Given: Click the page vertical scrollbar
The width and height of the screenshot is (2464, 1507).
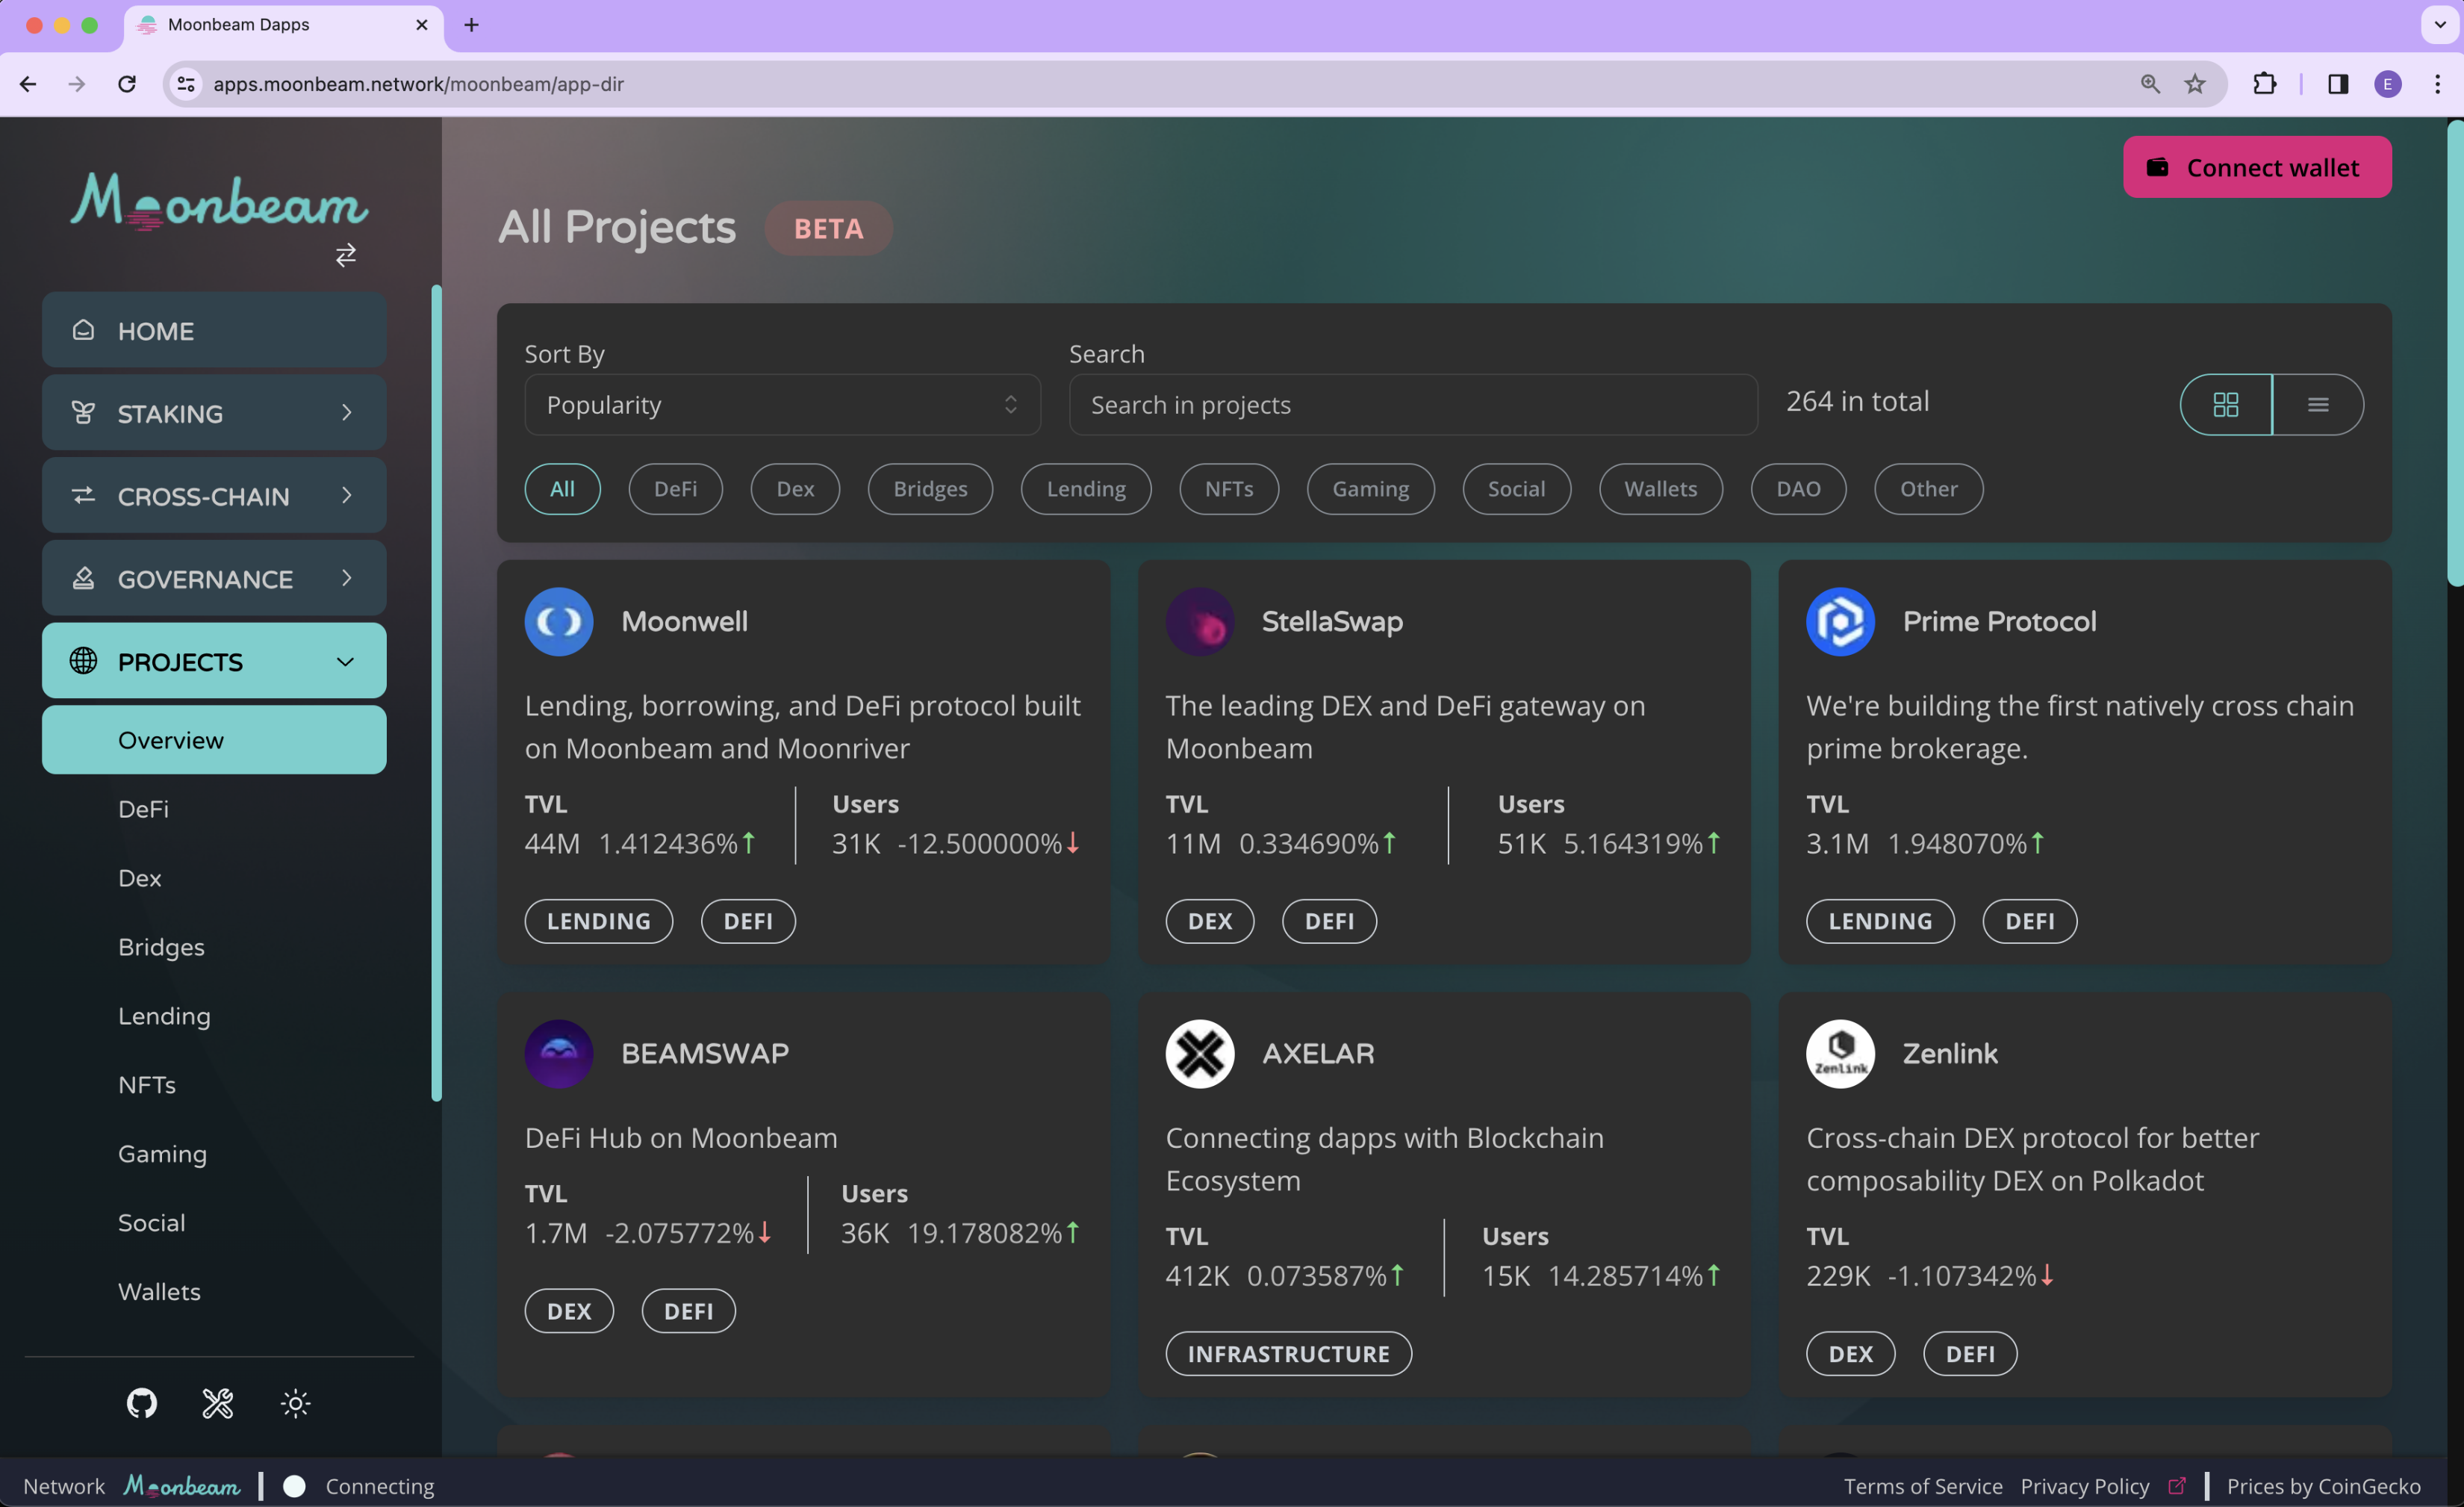Looking at the screenshot, I should click(x=2455, y=352).
